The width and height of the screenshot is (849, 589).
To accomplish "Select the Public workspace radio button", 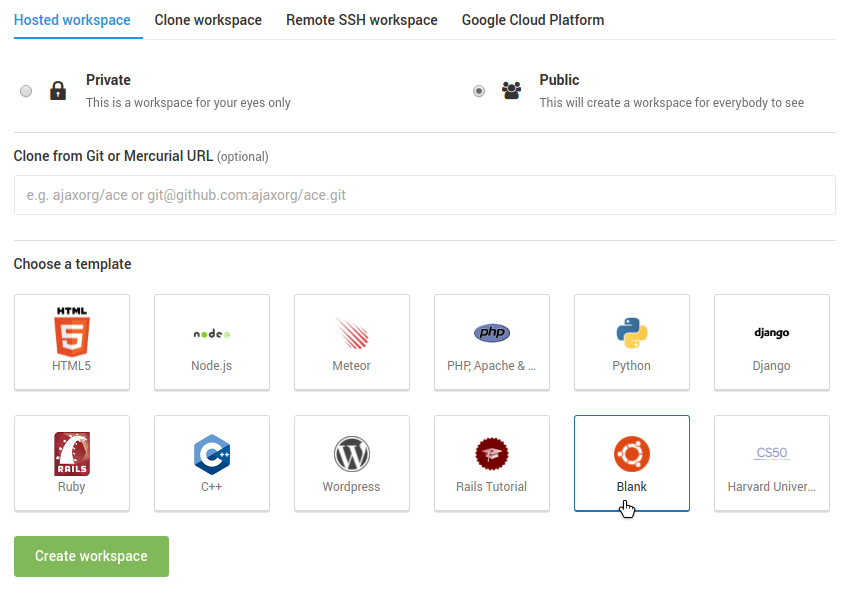I will [479, 91].
